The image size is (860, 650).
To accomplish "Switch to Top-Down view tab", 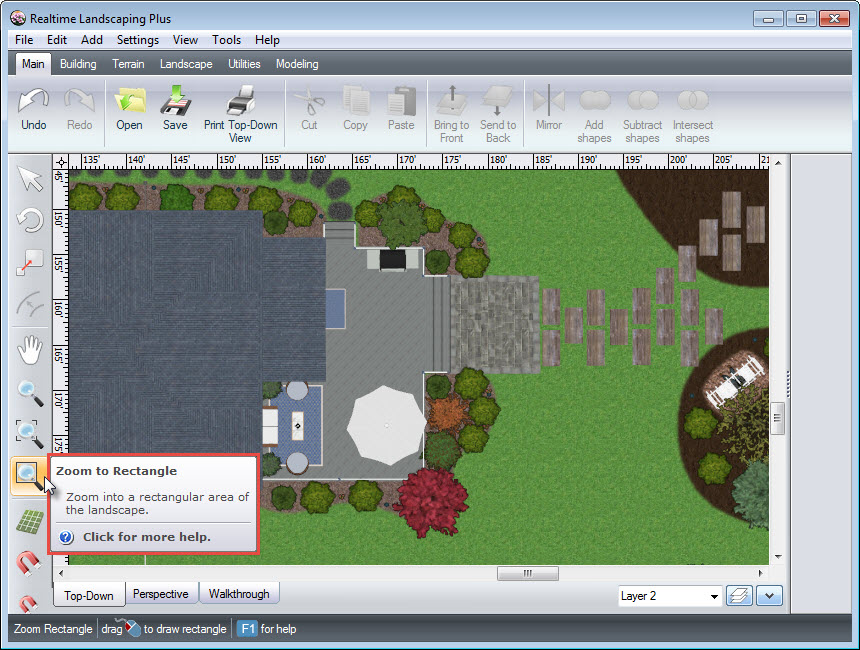I will (x=89, y=596).
